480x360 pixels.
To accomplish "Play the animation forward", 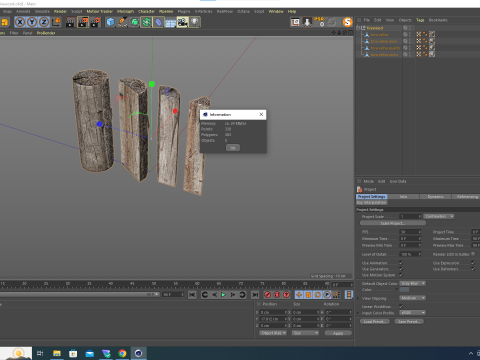I will [224, 295].
